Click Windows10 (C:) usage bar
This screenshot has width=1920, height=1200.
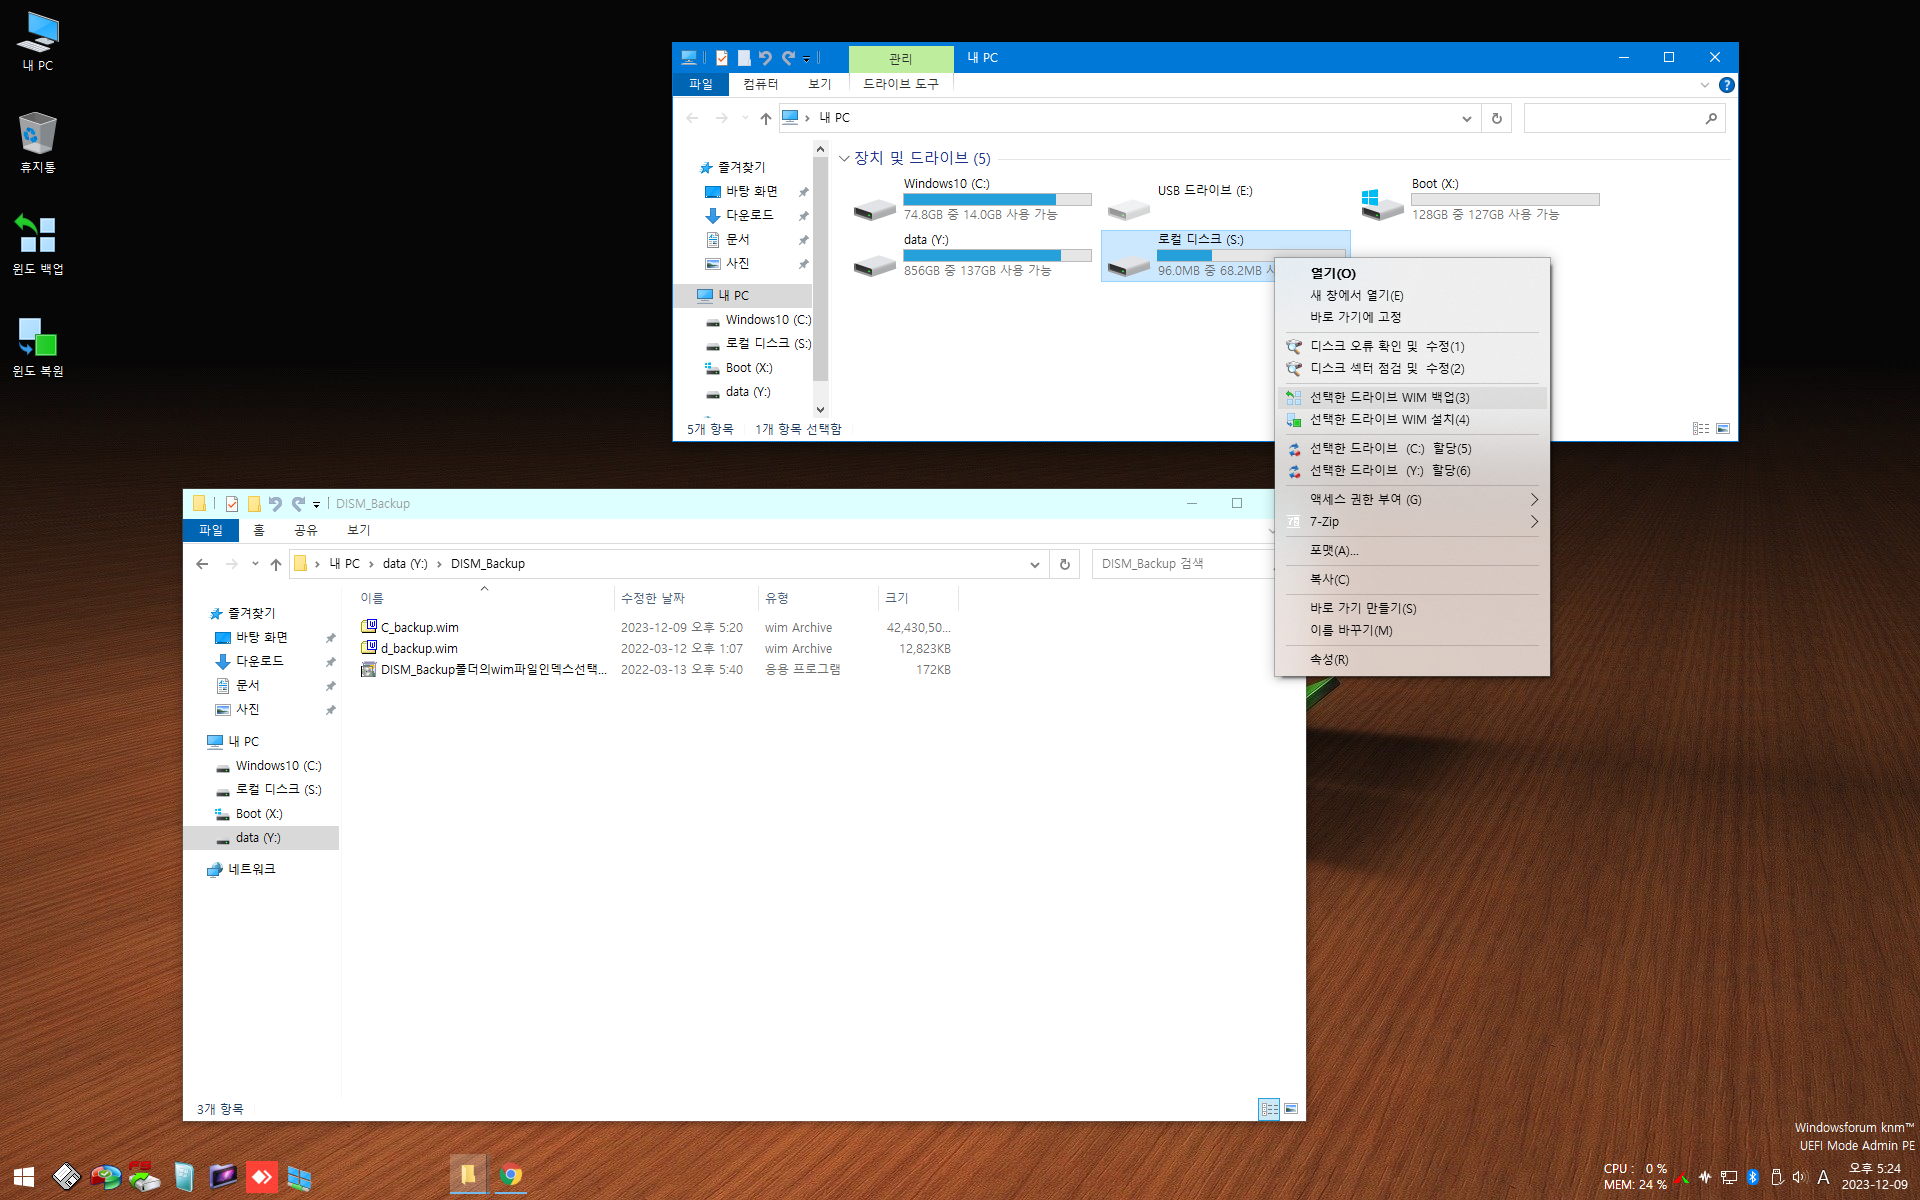tap(997, 200)
